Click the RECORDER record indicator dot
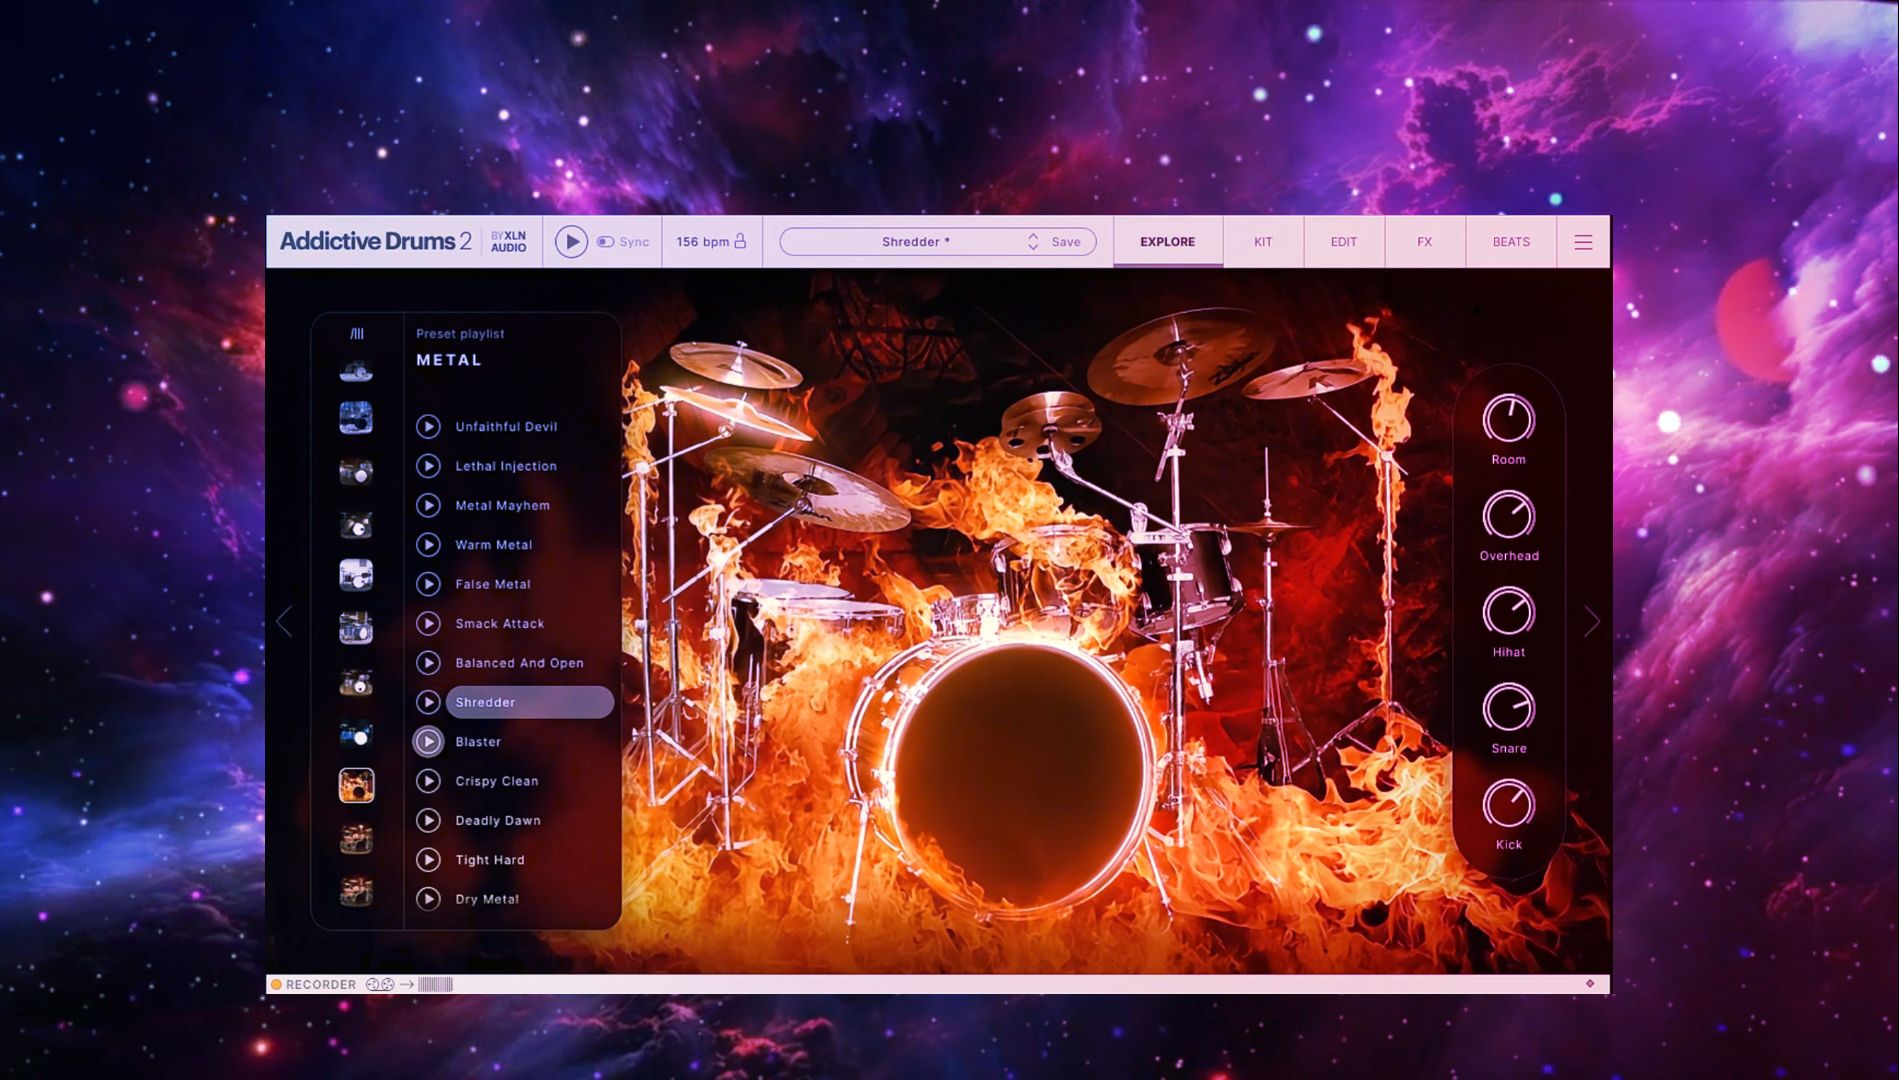Screen dimensions: 1899x1080 tap(277, 985)
